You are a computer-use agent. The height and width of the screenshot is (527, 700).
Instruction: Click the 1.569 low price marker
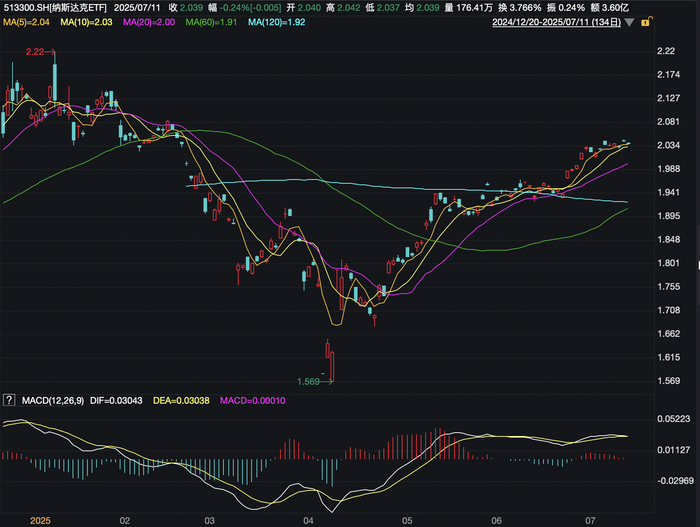tap(309, 381)
